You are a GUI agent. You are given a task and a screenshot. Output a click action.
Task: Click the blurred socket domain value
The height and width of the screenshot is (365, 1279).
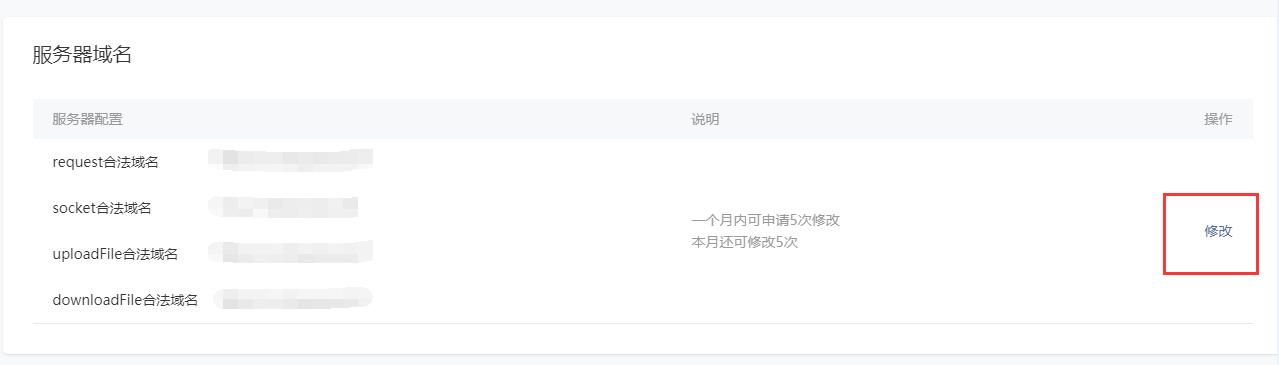283,207
